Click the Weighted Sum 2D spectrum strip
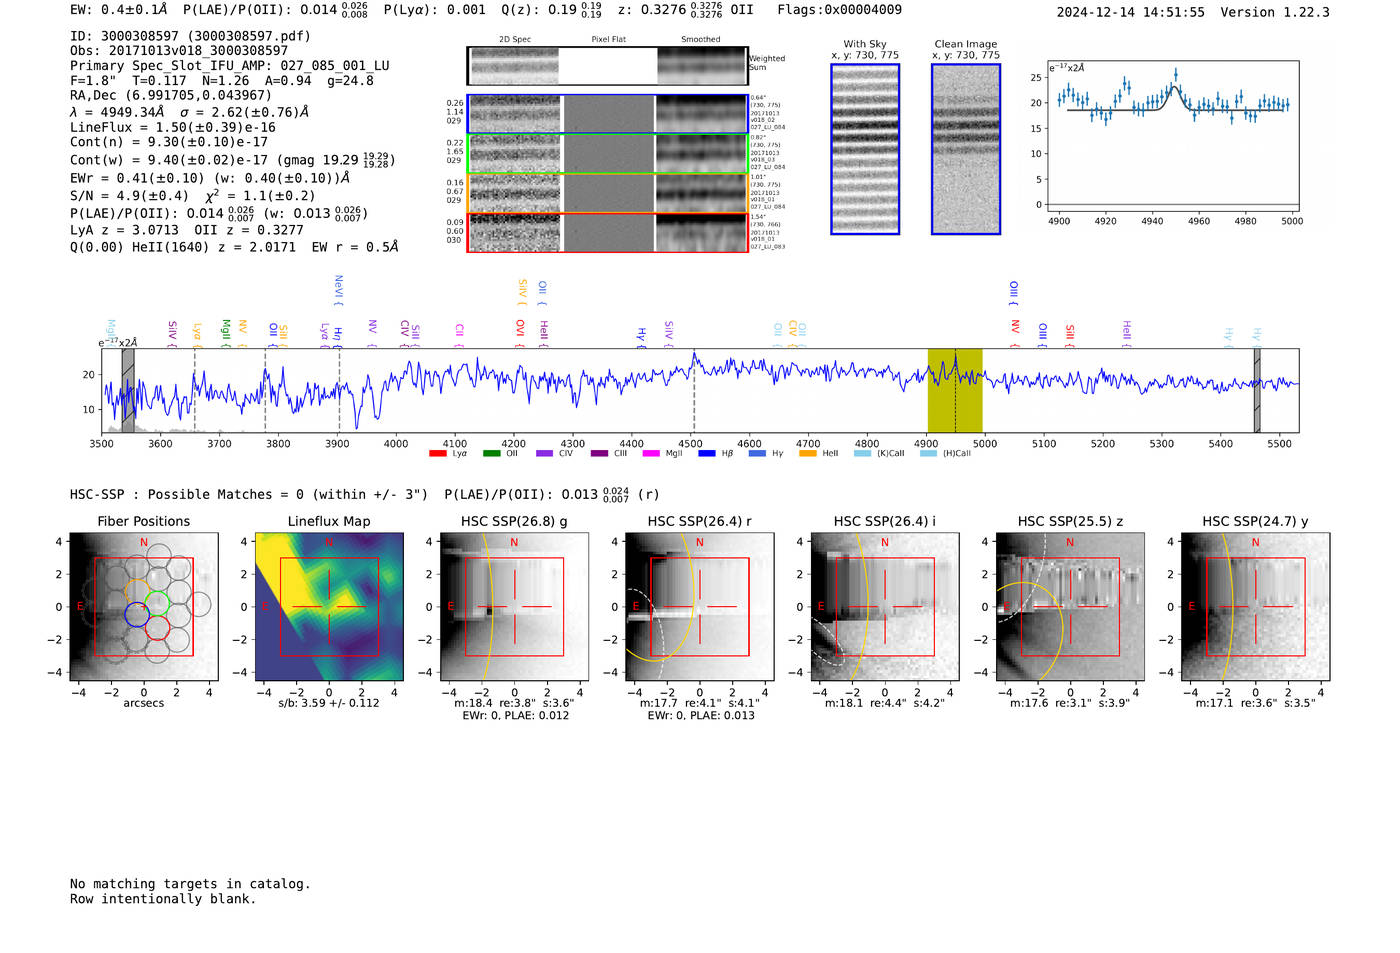Screen dimensions: 1400x953 pos(607,66)
